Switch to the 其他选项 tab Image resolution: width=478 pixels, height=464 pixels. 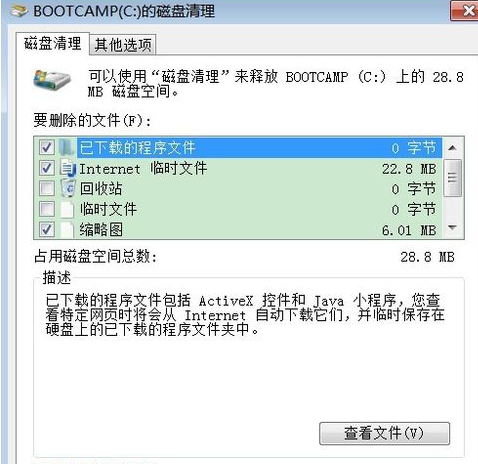click(x=123, y=45)
